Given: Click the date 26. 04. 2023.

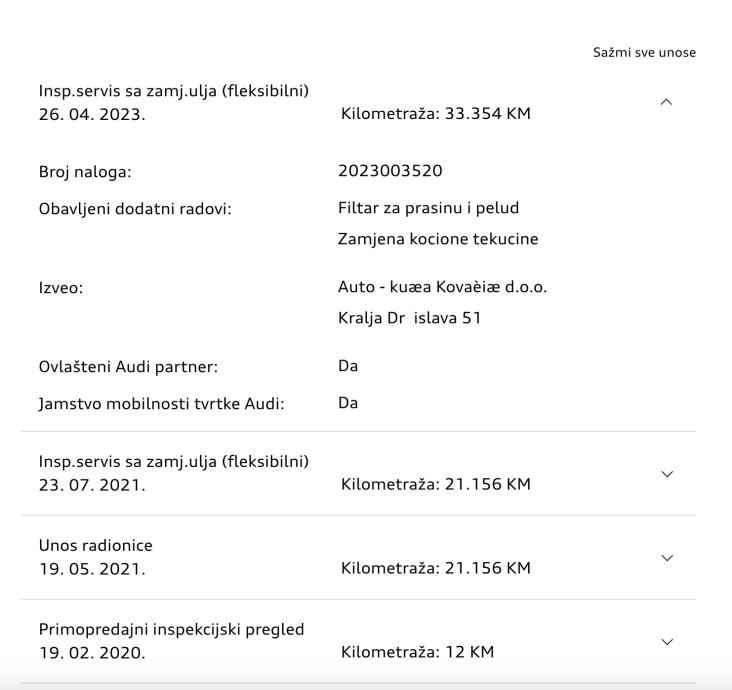Looking at the screenshot, I should tap(92, 113).
